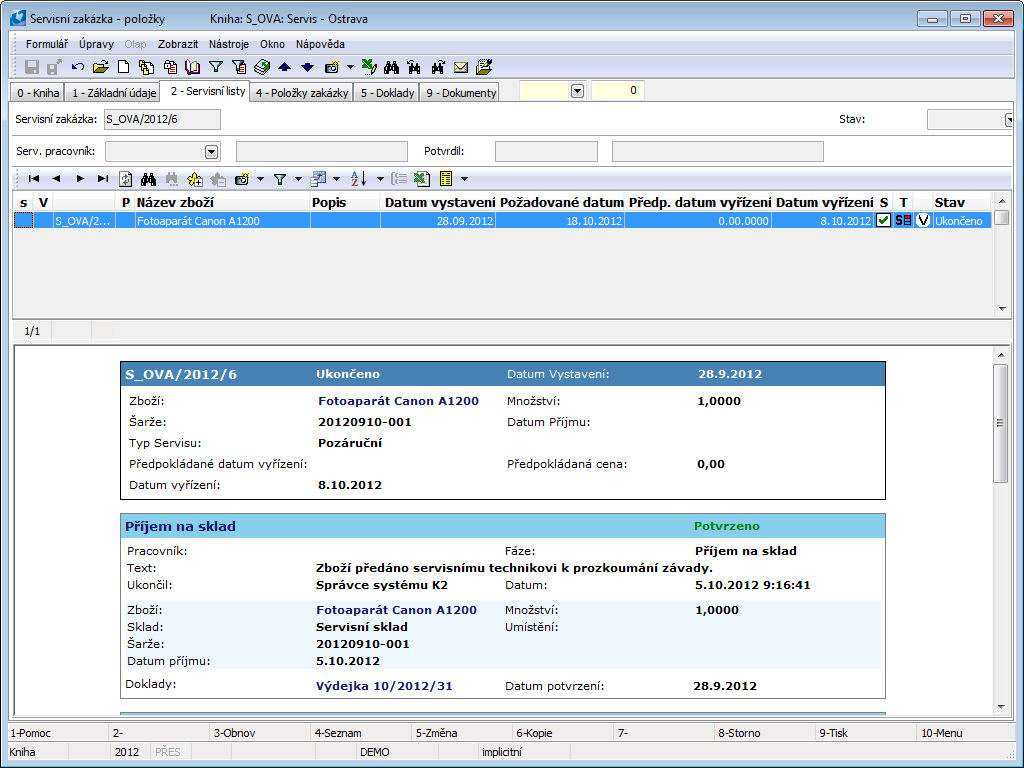Expand the A-Z sort dropdown arrow
The width and height of the screenshot is (1024, 768).
click(x=380, y=179)
